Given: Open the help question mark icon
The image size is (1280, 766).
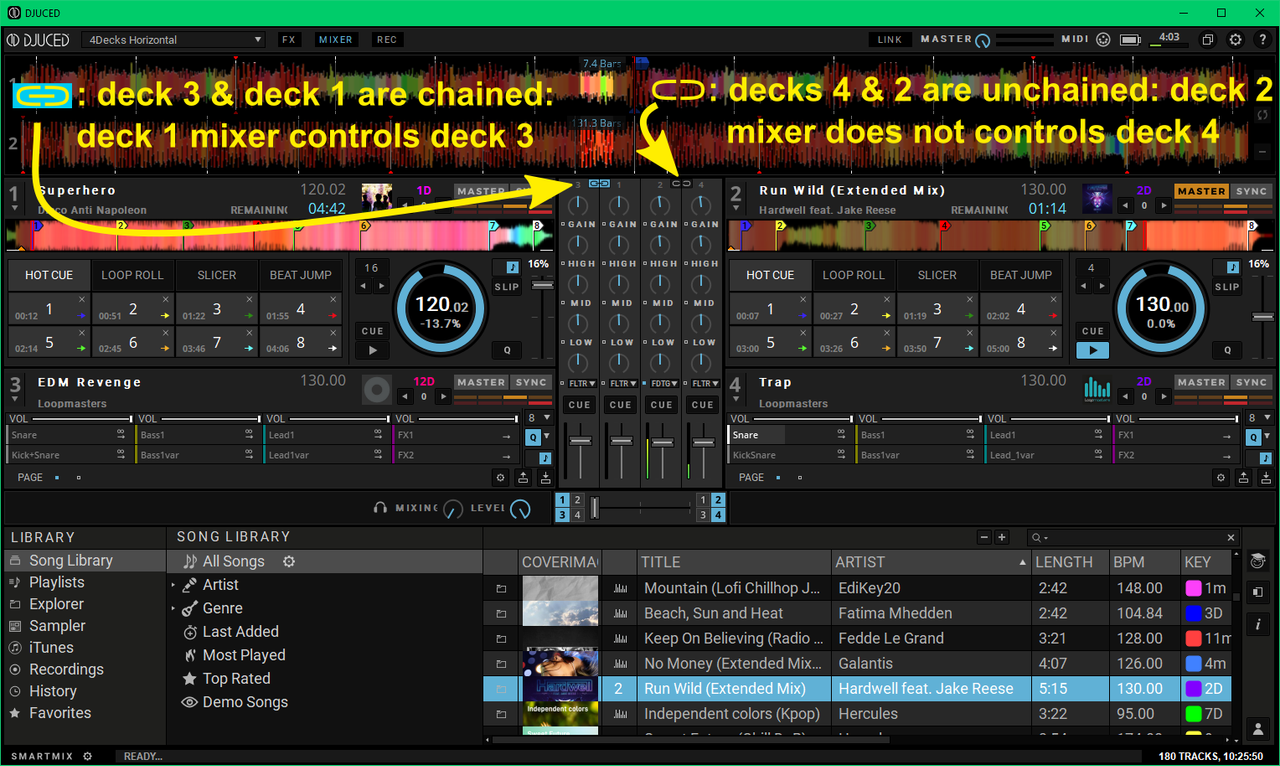Looking at the screenshot, I should 1262,40.
